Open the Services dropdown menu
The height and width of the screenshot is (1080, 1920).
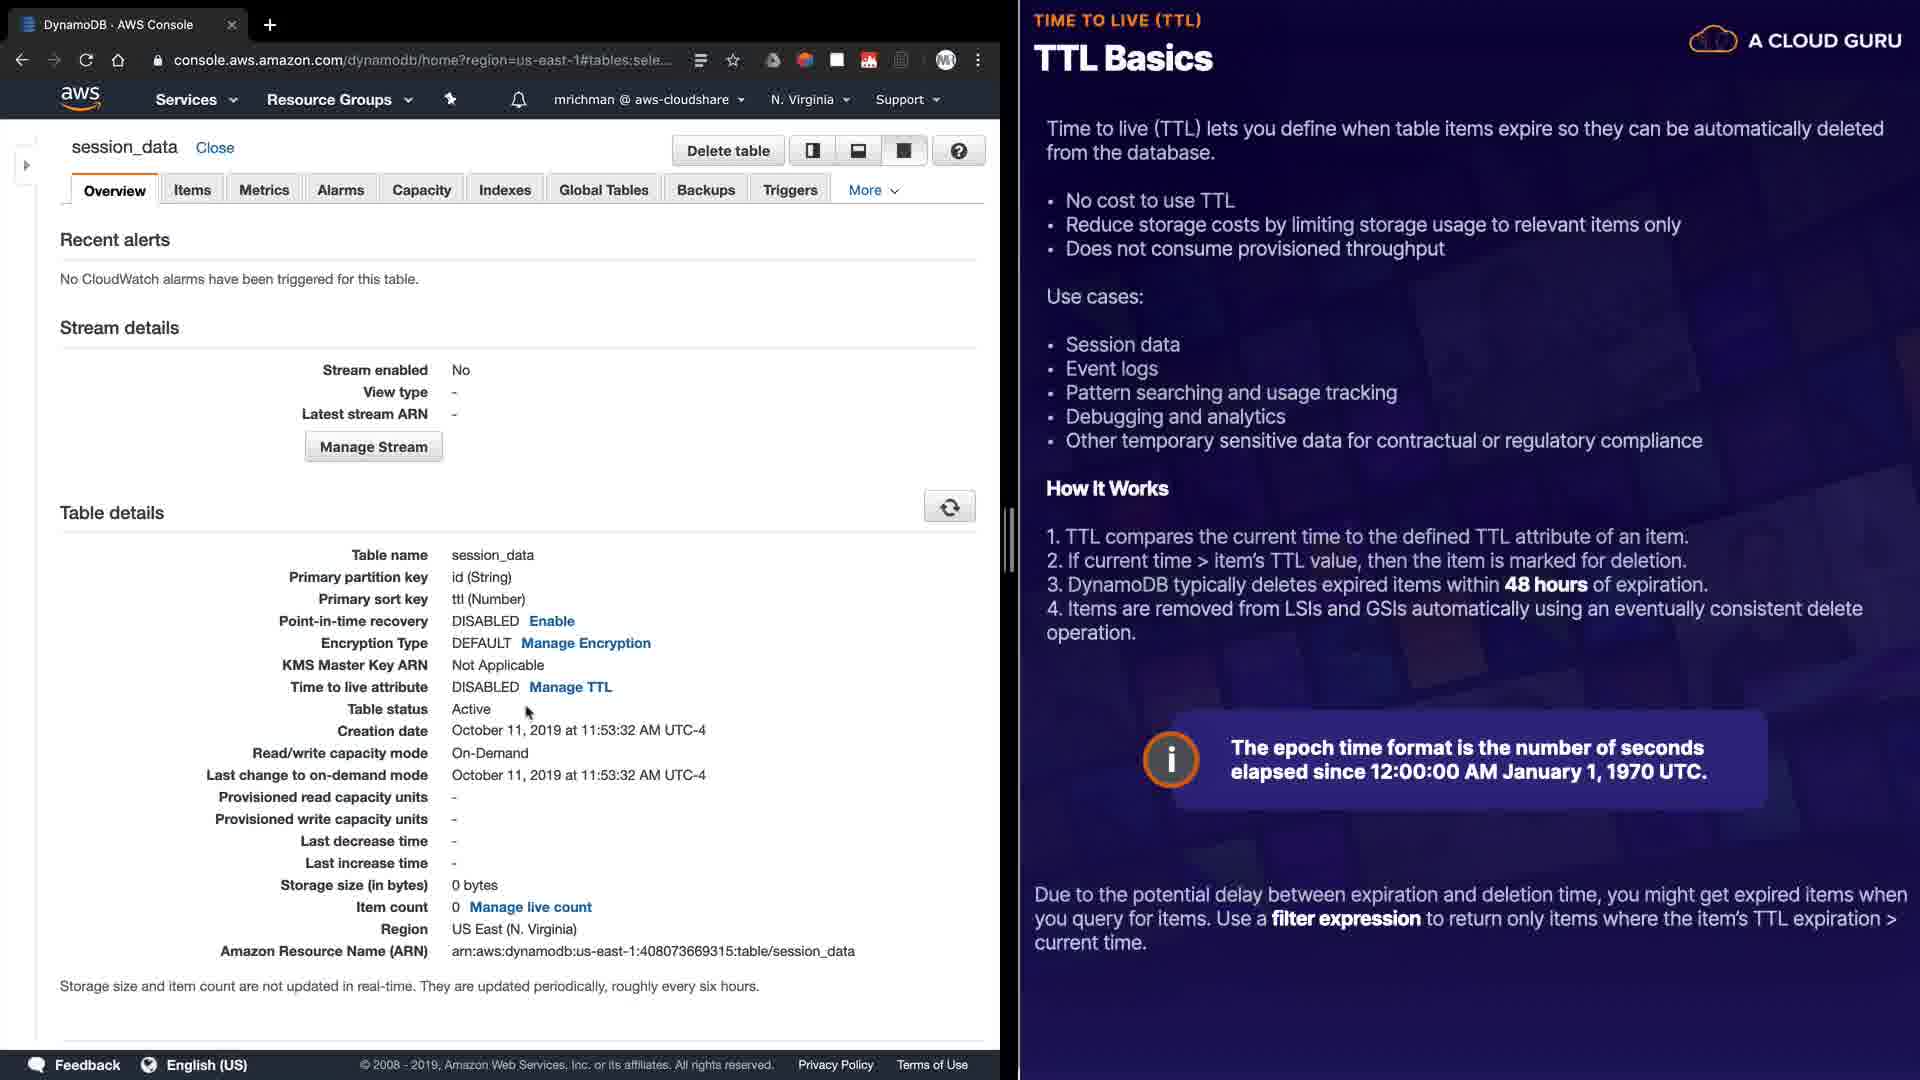pos(196,100)
